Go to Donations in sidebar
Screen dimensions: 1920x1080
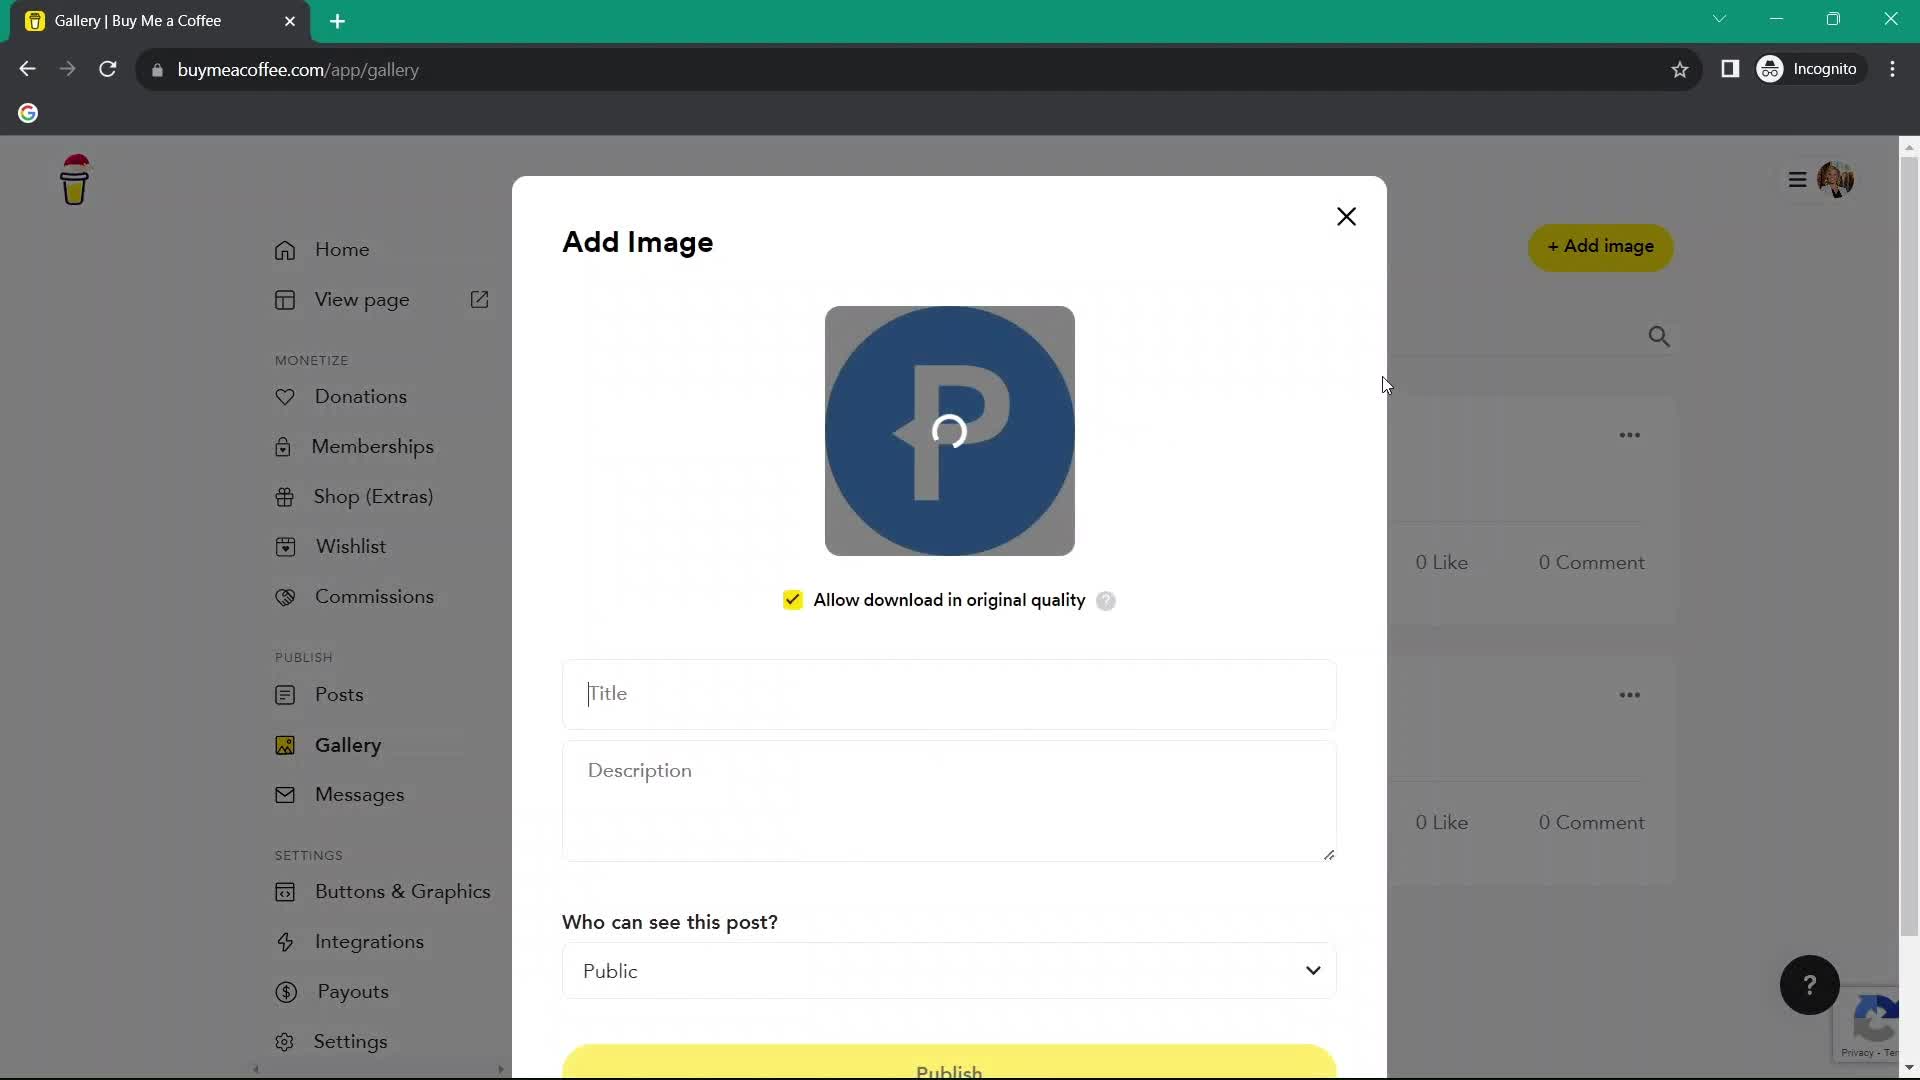(x=361, y=397)
